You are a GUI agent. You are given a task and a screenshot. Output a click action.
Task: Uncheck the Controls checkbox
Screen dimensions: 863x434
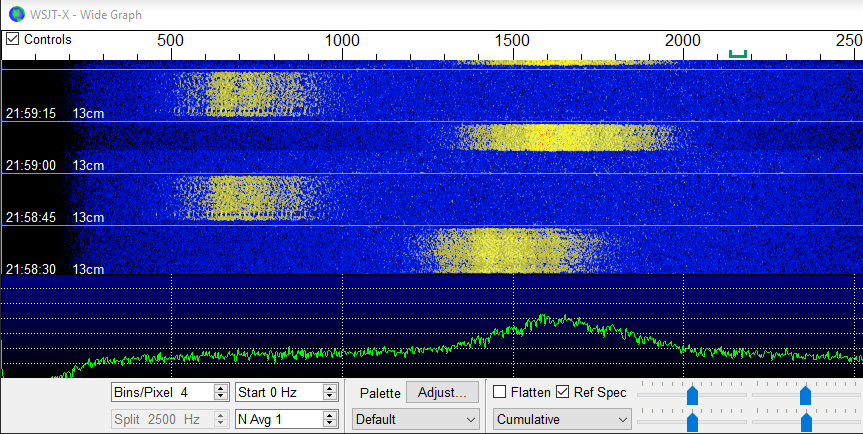click(13, 40)
